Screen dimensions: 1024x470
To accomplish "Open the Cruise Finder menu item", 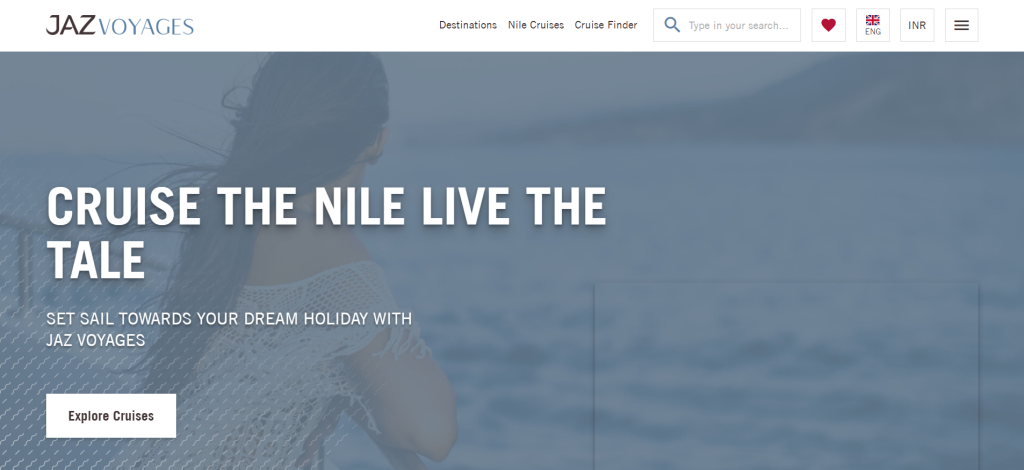I will [x=605, y=25].
